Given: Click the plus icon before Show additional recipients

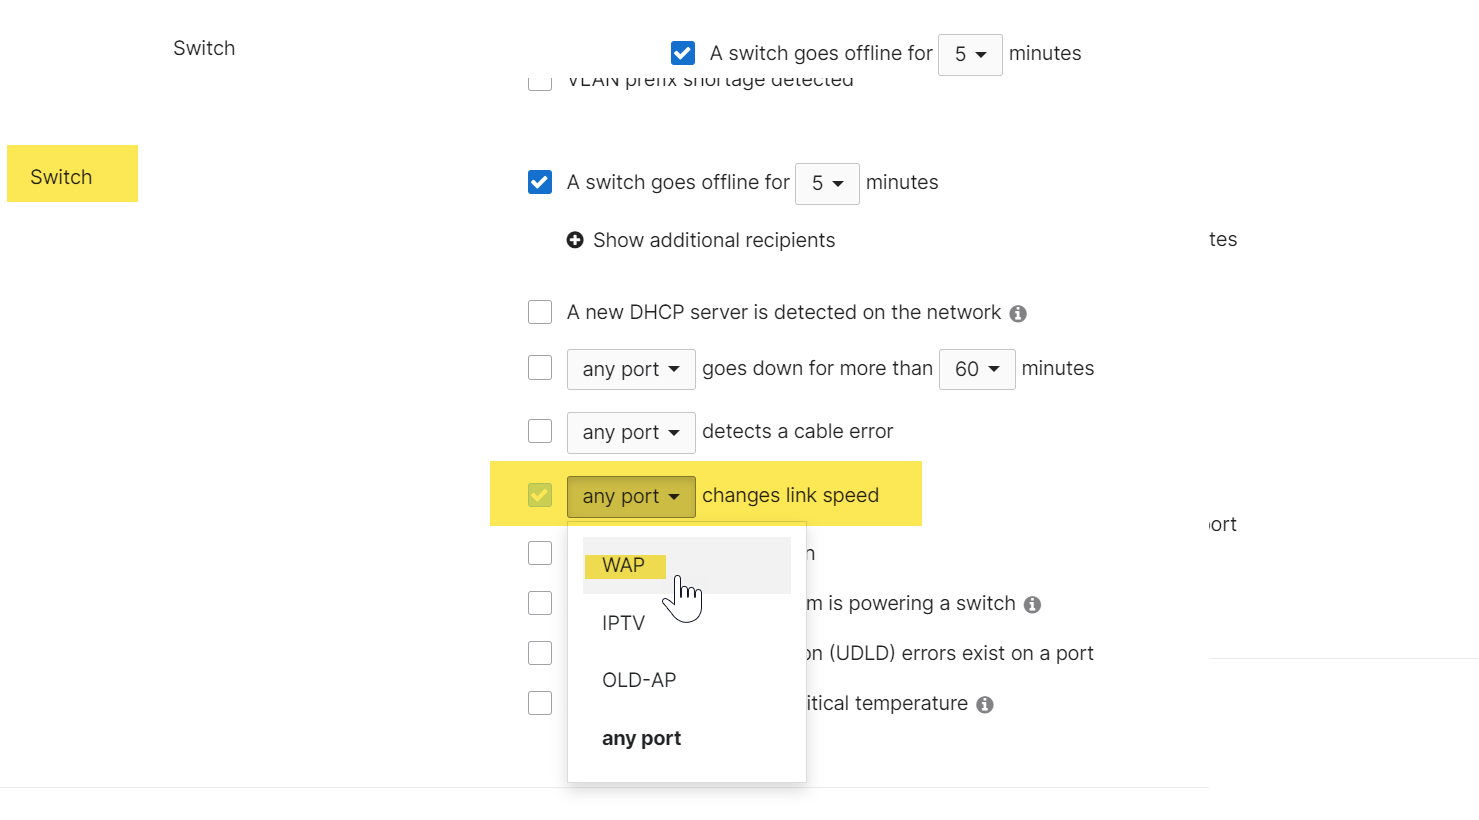Looking at the screenshot, I should pos(575,240).
